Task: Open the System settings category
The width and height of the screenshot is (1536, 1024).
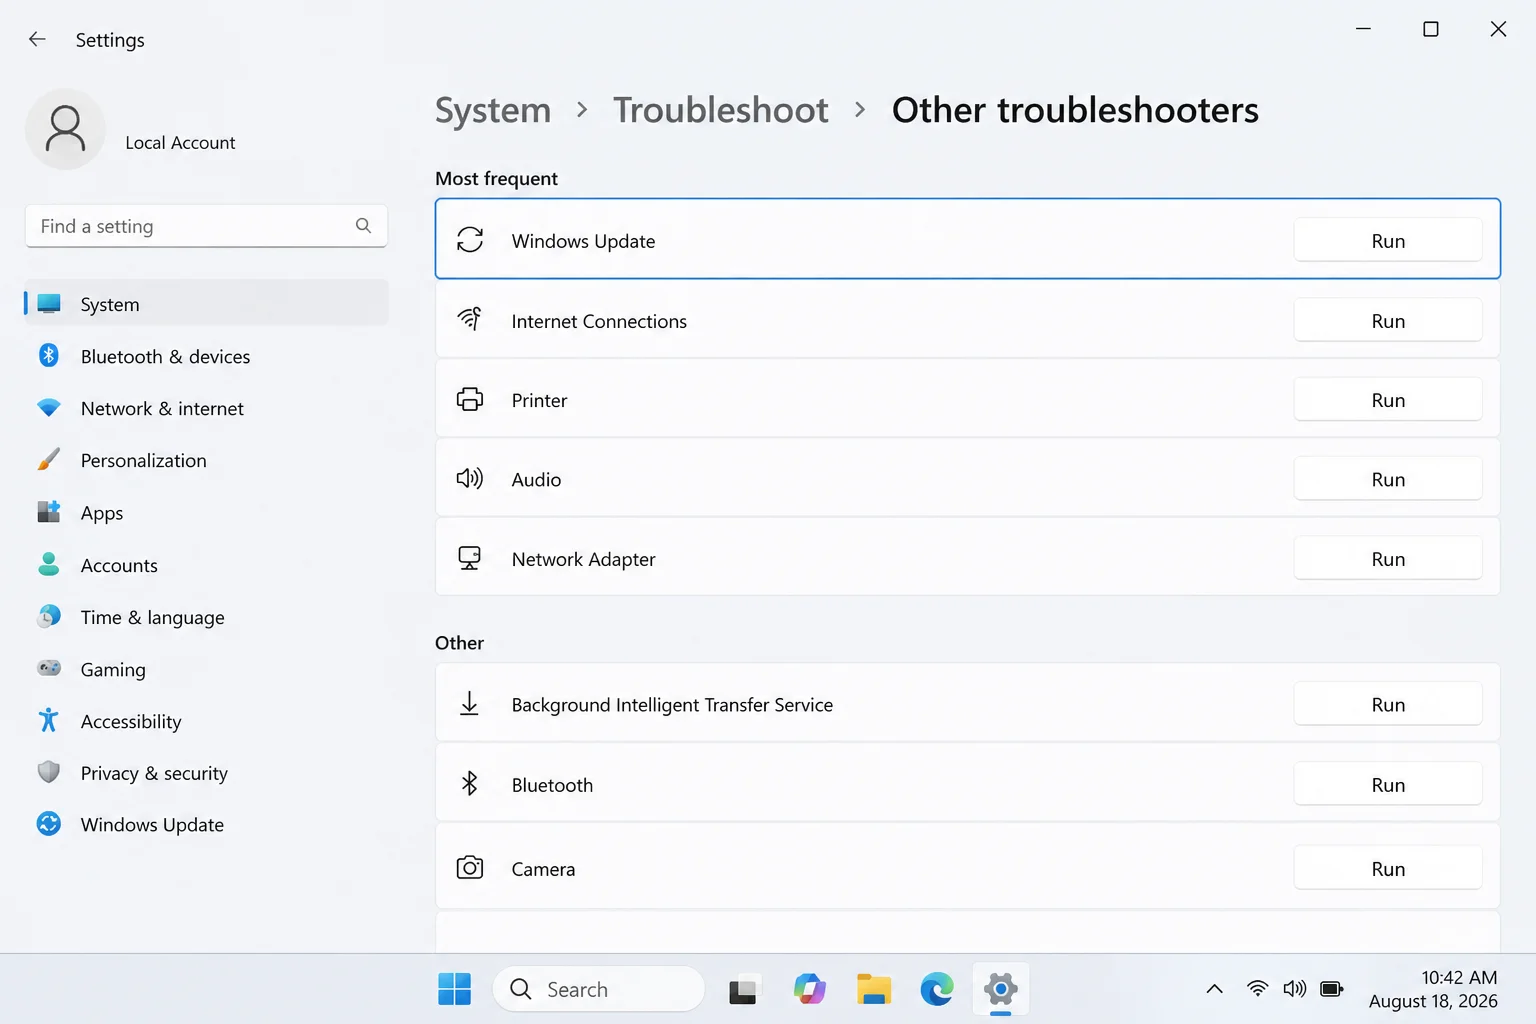Action: [206, 303]
